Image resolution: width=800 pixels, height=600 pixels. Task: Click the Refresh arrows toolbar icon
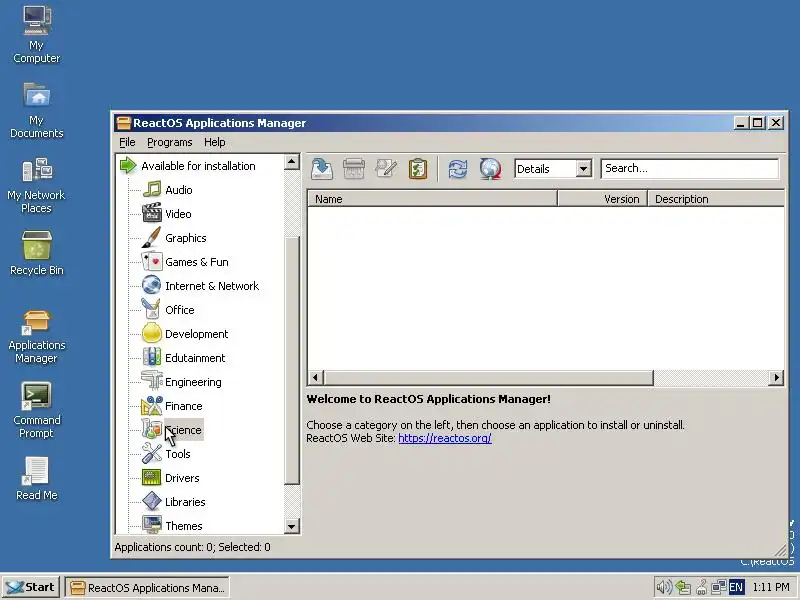(458, 169)
